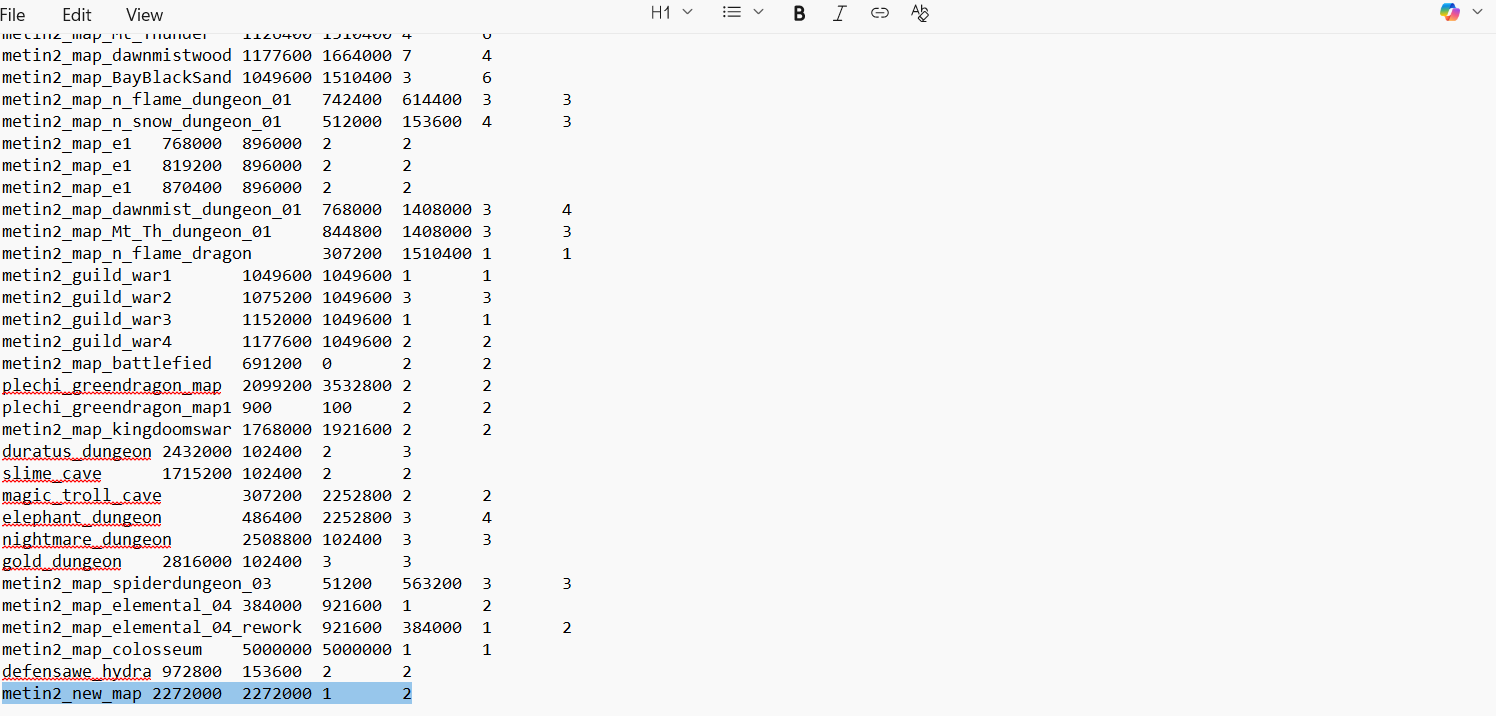The height and width of the screenshot is (716, 1496).
Task: Click value 691200 in the battlefied row
Action: [x=272, y=363]
